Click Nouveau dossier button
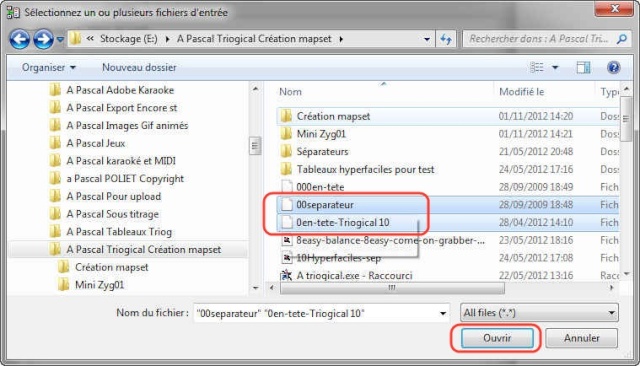This screenshot has height=366, width=640. point(139,67)
